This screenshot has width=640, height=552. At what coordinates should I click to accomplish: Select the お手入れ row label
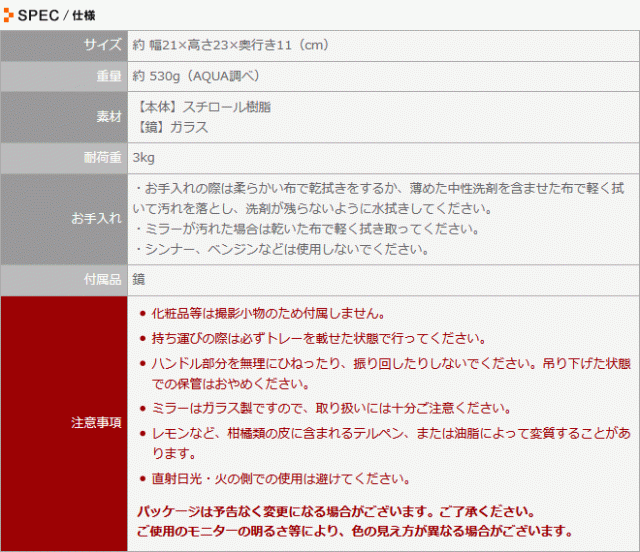[x=96, y=217]
